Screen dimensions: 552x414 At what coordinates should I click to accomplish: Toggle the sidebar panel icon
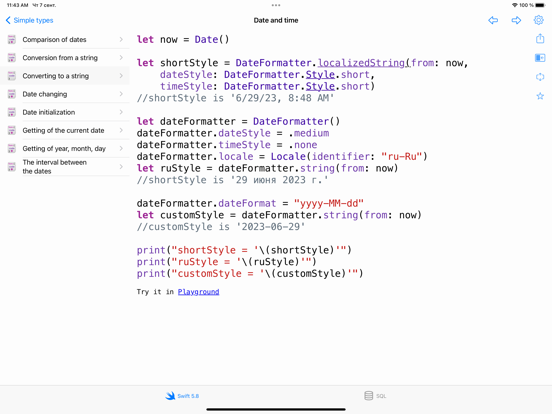[540, 57]
